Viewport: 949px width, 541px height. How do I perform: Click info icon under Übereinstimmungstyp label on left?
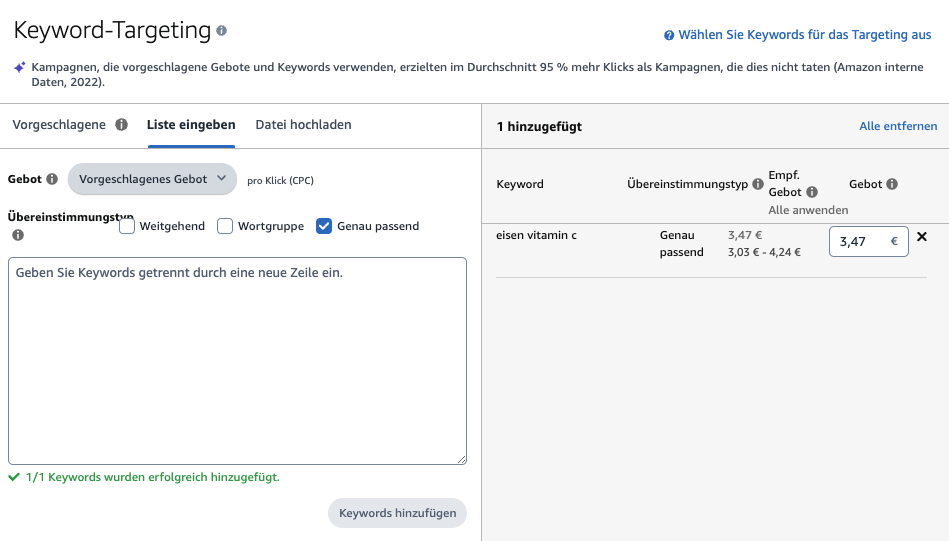[18, 235]
